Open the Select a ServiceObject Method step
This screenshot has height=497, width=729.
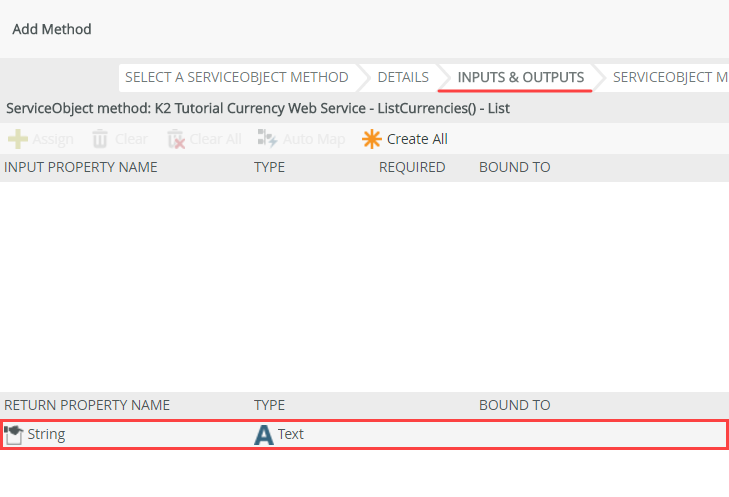click(236, 77)
